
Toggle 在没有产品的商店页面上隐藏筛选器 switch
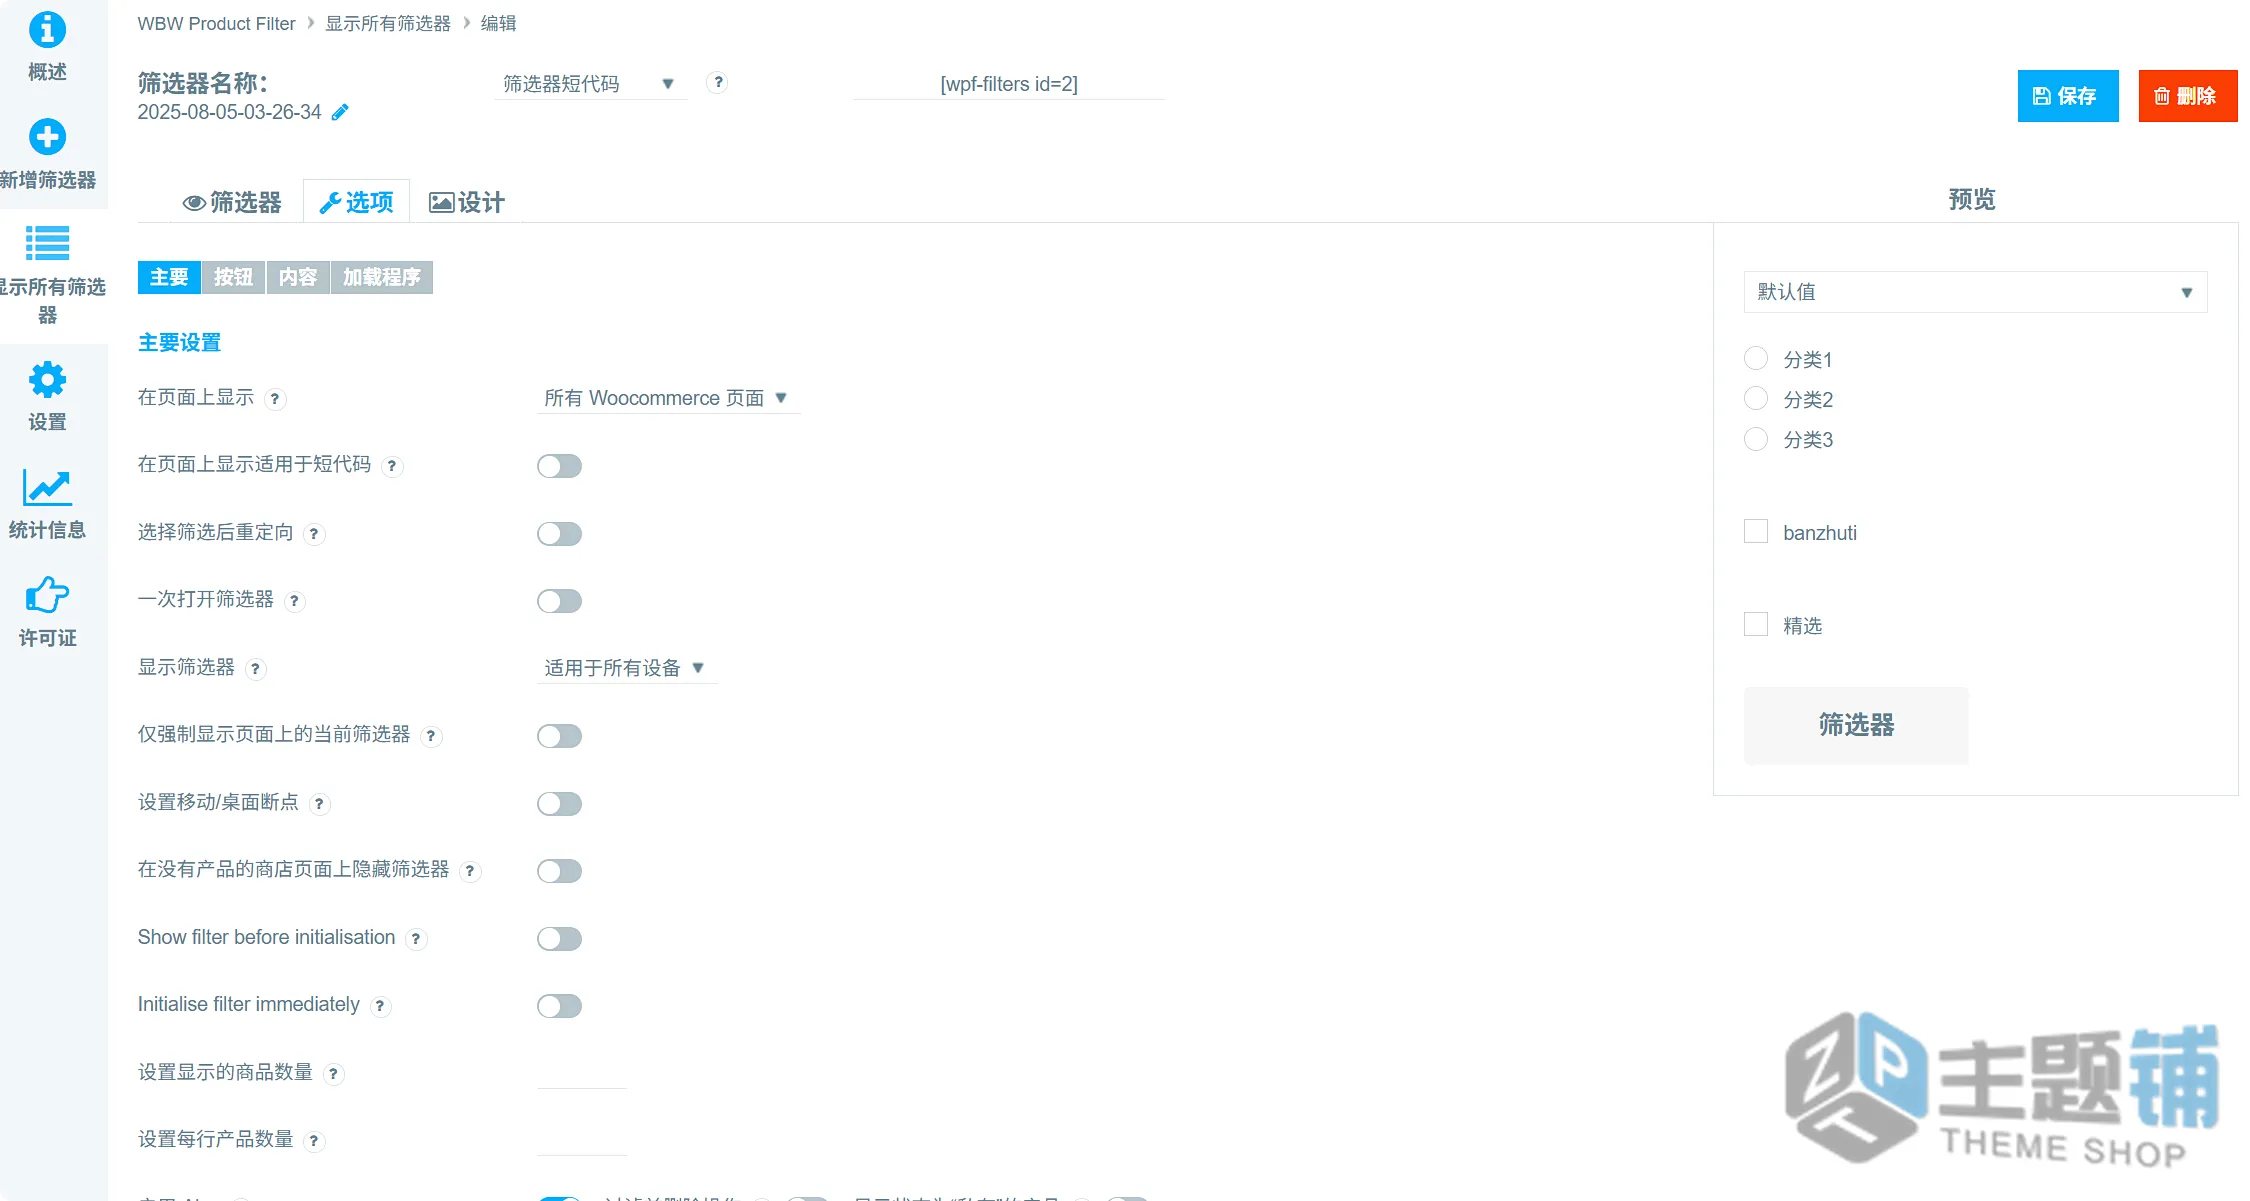(559, 871)
